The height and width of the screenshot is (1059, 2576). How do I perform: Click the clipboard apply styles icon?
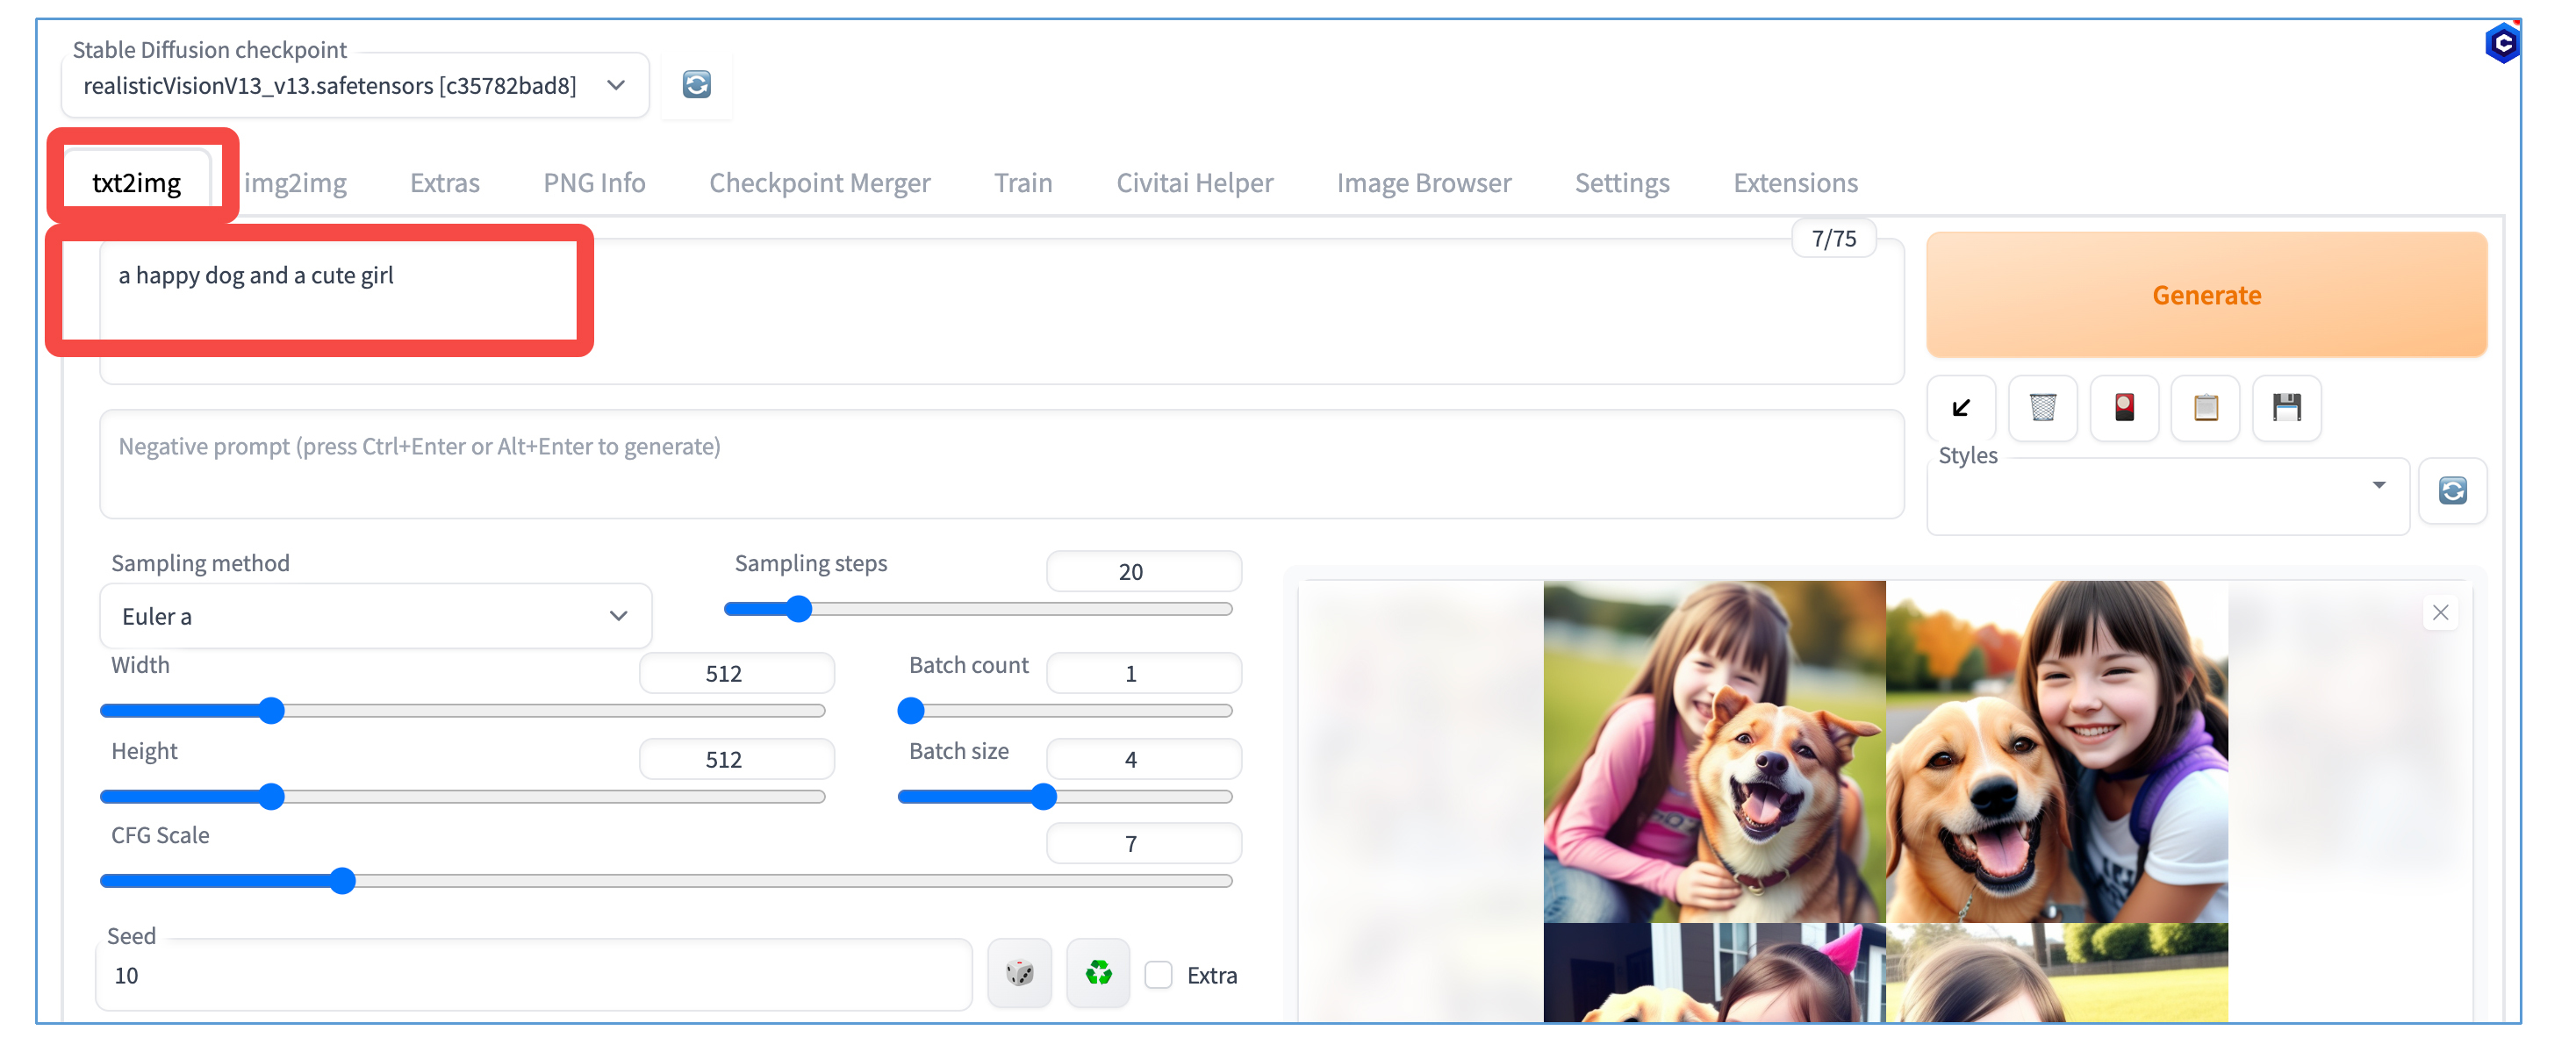[2205, 407]
